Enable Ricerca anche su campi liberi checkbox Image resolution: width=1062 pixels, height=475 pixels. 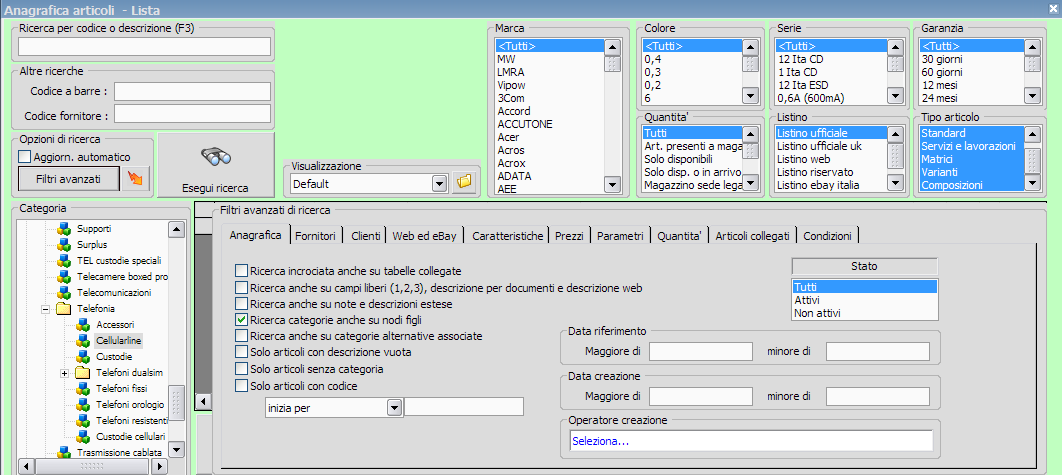pos(241,287)
